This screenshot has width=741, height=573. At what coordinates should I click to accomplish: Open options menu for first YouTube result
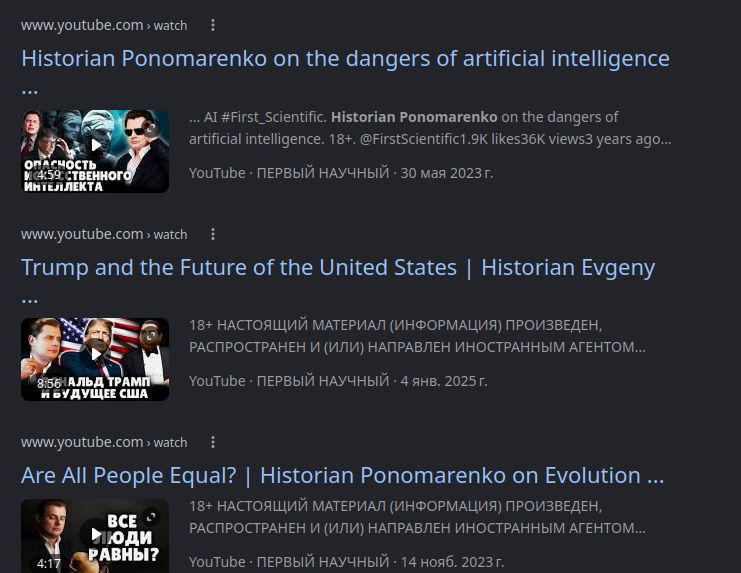213,25
